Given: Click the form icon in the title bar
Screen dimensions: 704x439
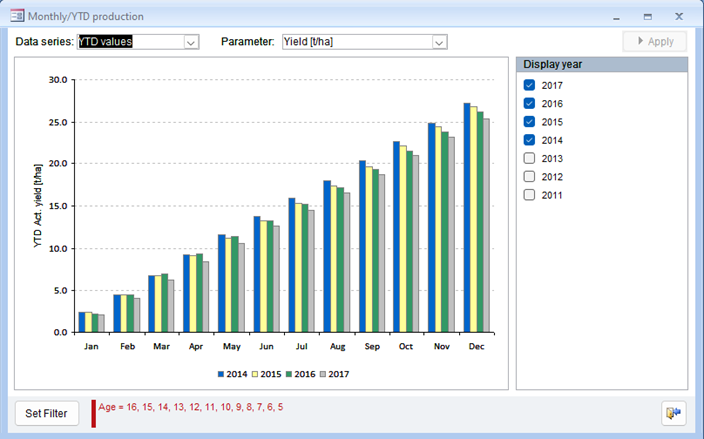Looking at the screenshot, I should pos(17,17).
